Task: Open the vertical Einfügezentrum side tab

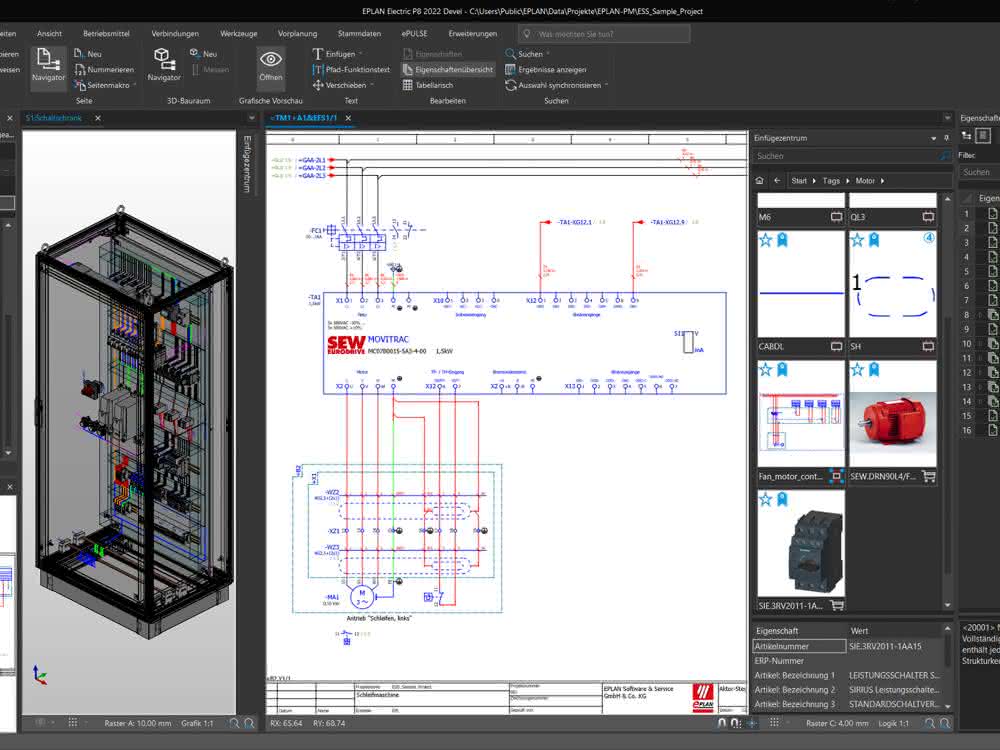Action: tap(247, 163)
